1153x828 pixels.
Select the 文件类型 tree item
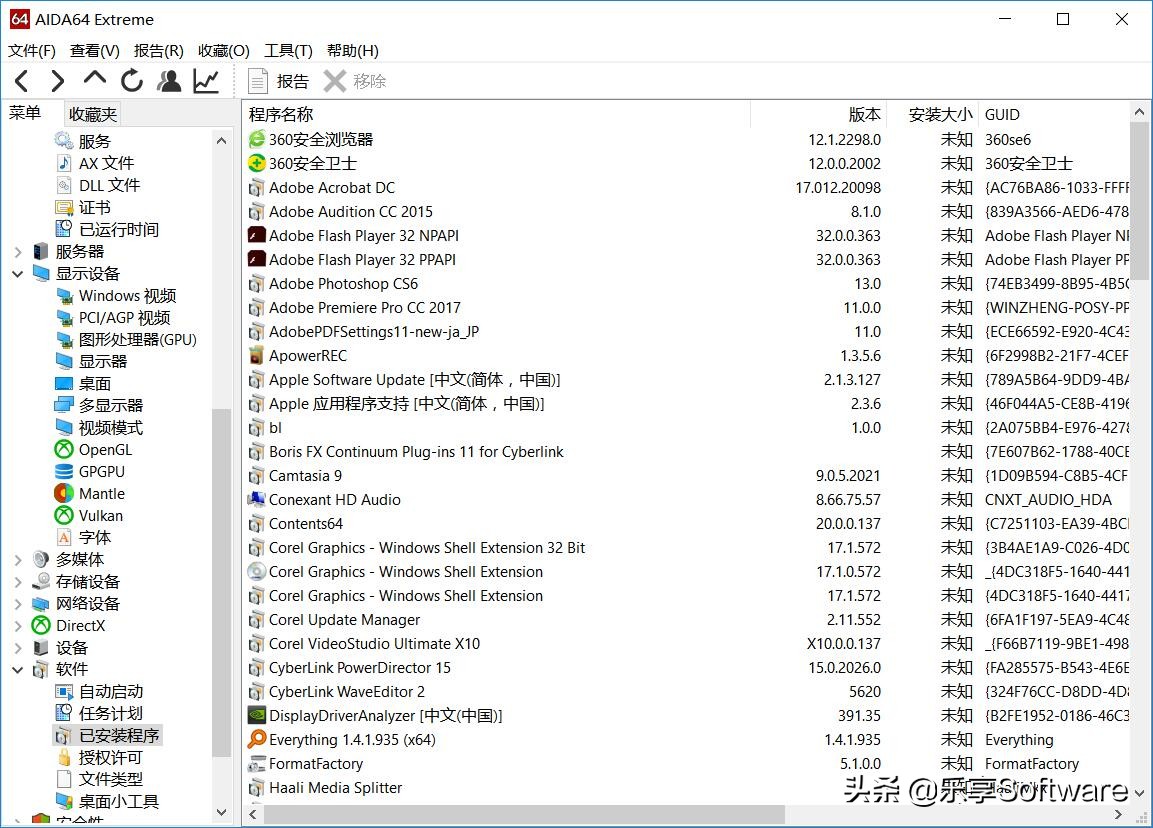99,779
